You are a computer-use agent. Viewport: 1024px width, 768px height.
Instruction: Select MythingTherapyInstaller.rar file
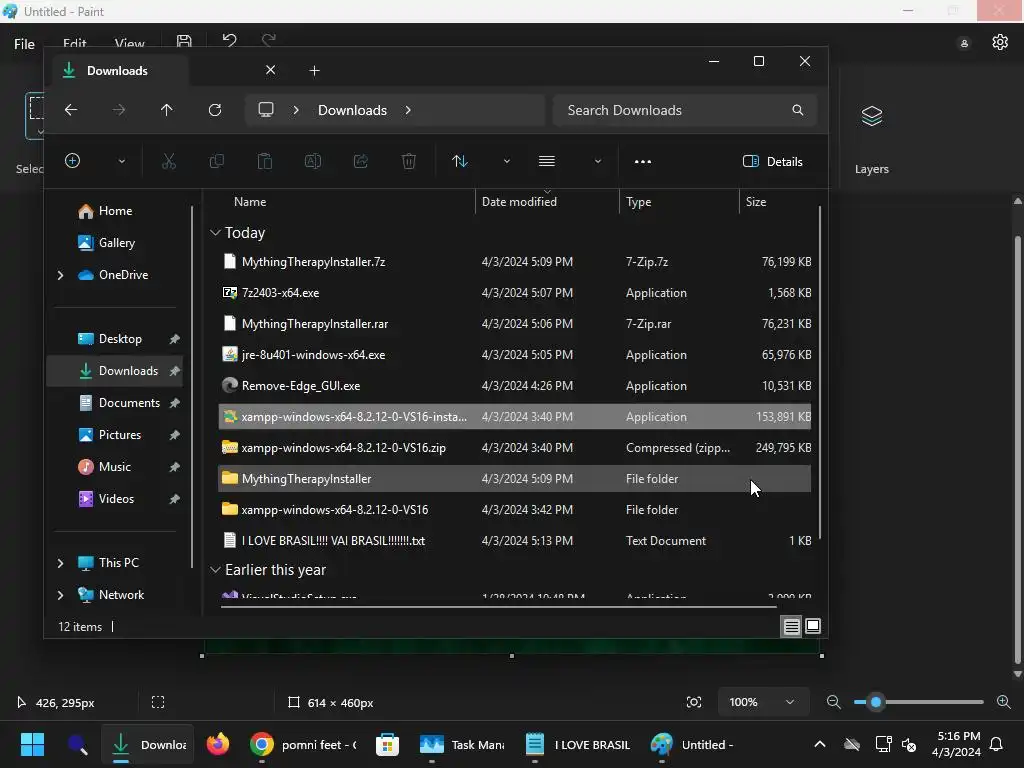coord(515,323)
